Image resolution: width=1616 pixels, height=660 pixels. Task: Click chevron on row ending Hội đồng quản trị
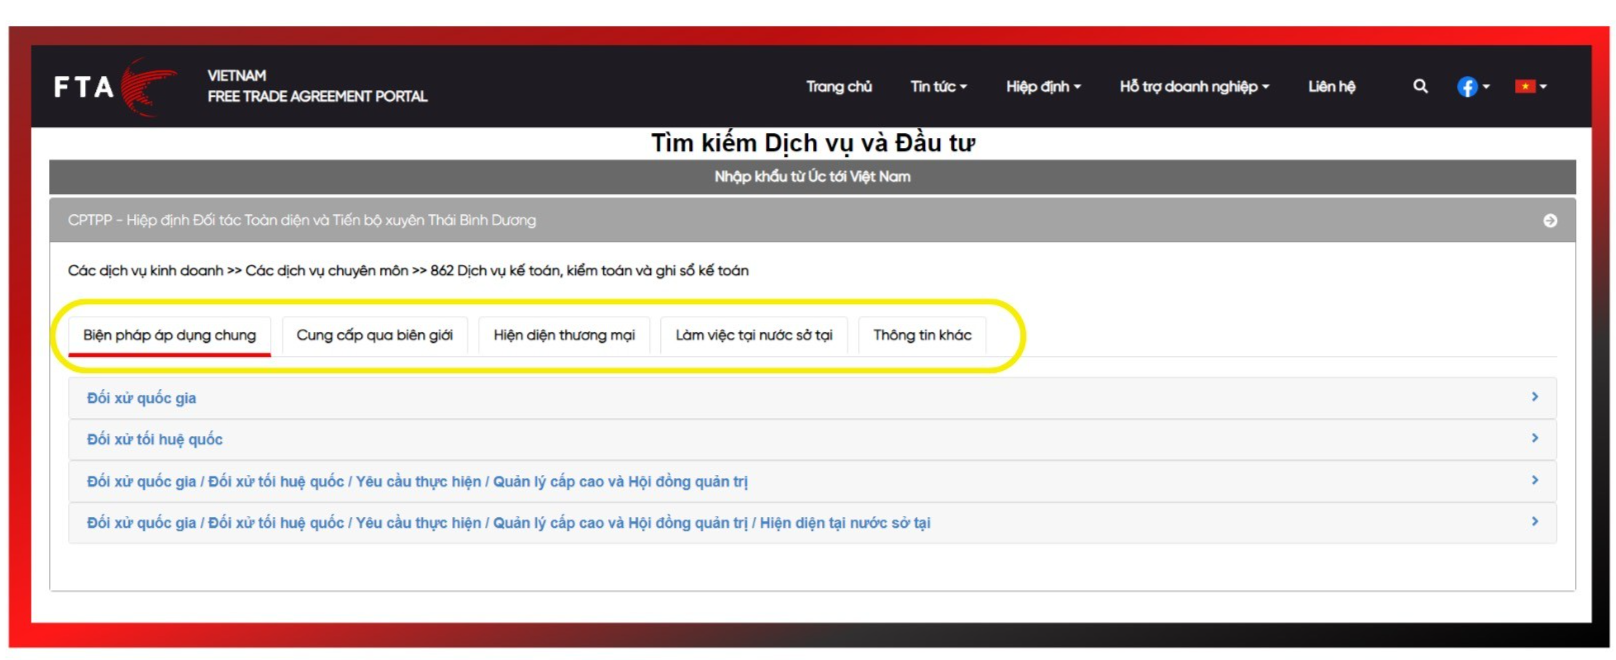coord(1535,480)
